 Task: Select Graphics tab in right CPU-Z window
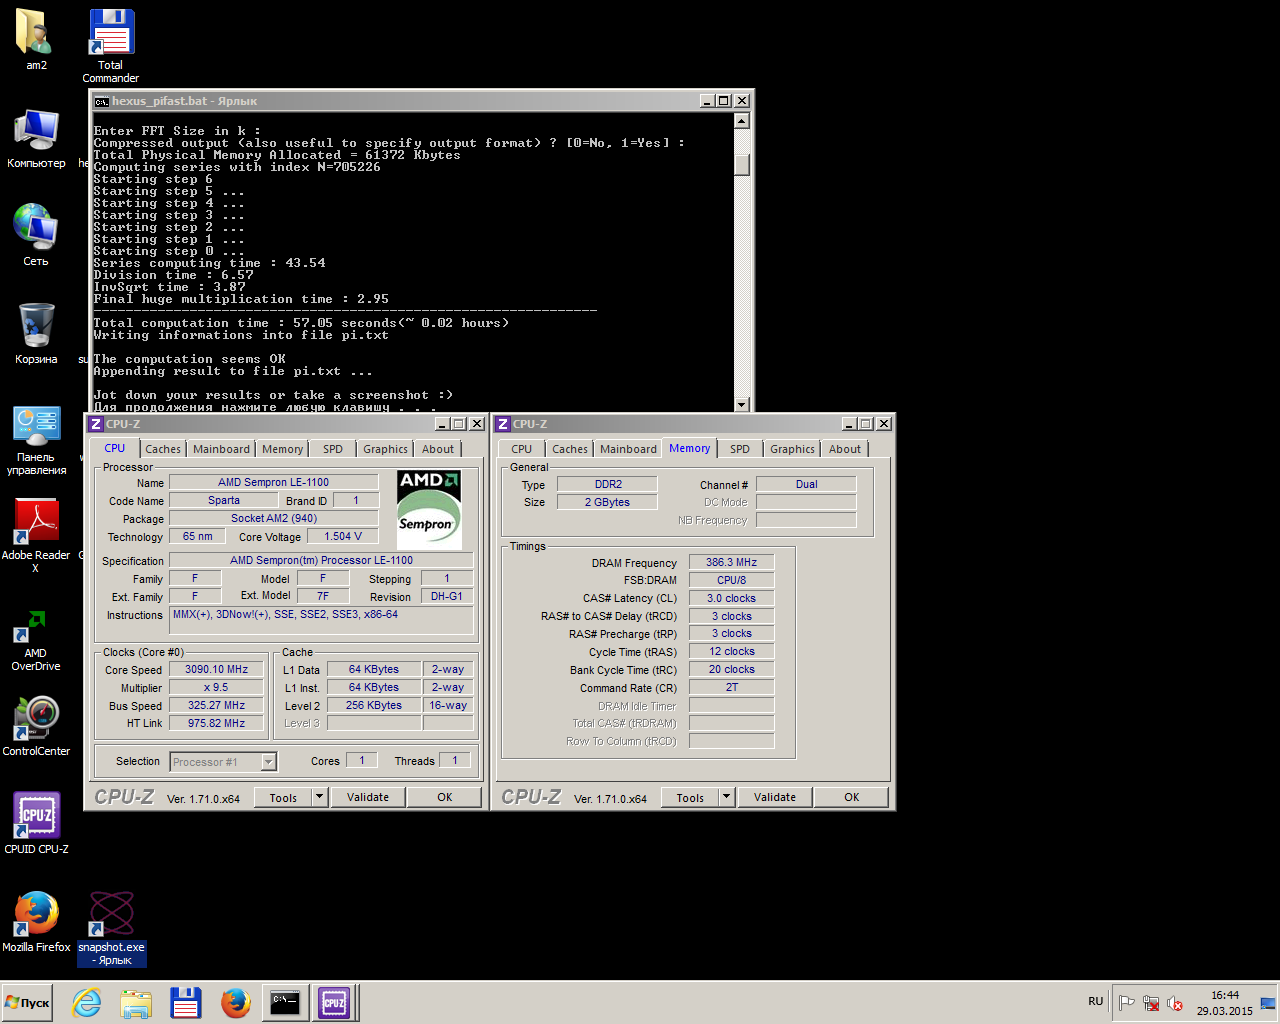(792, 449)
